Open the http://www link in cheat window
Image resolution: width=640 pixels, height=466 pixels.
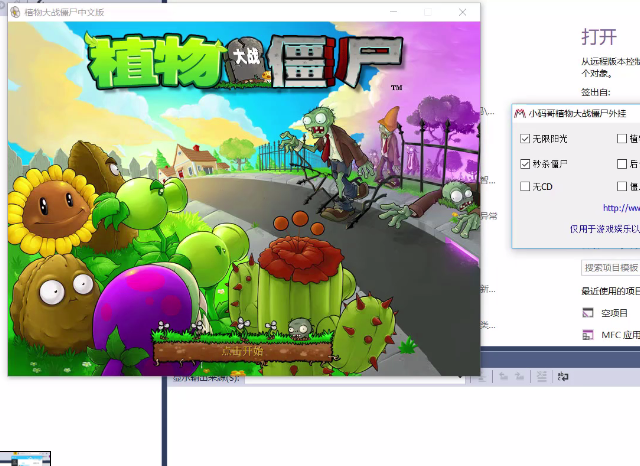coord(620,208)
